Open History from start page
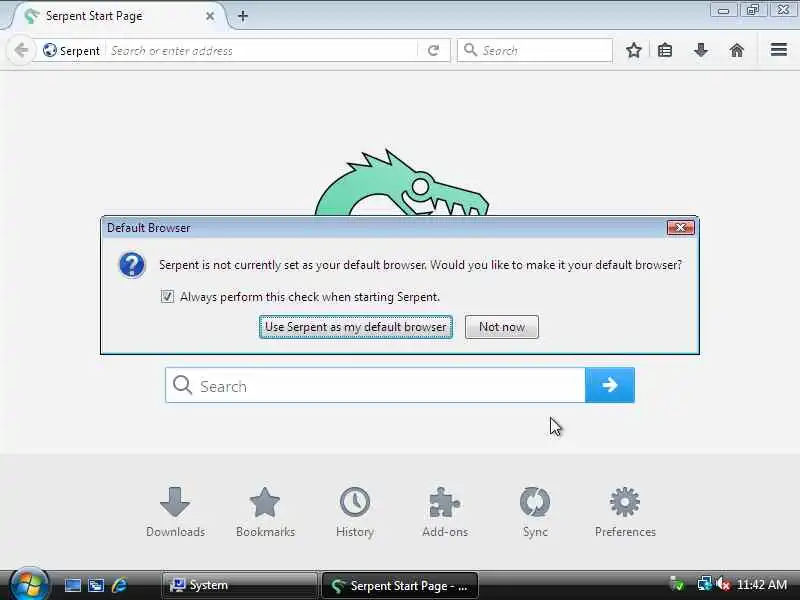The height and width of the screenshot is (600, 800). (355, 512)
